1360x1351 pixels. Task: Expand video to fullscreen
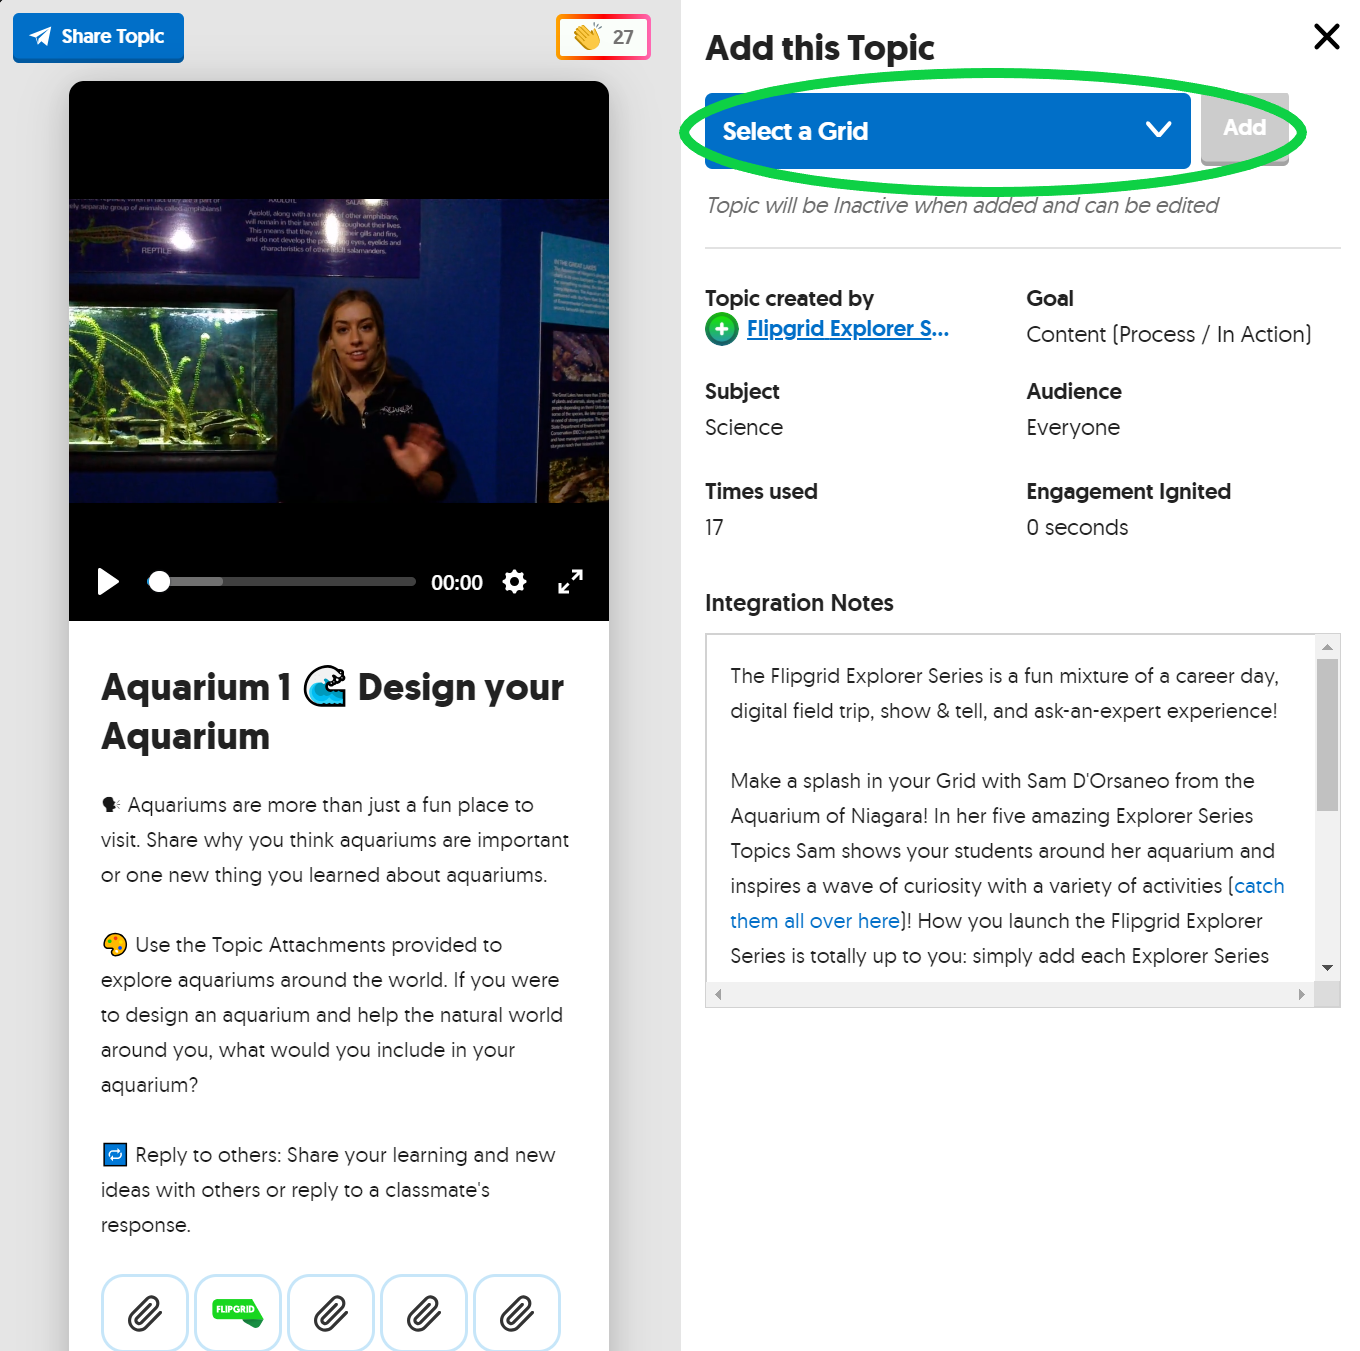click(x=570, y=581)
